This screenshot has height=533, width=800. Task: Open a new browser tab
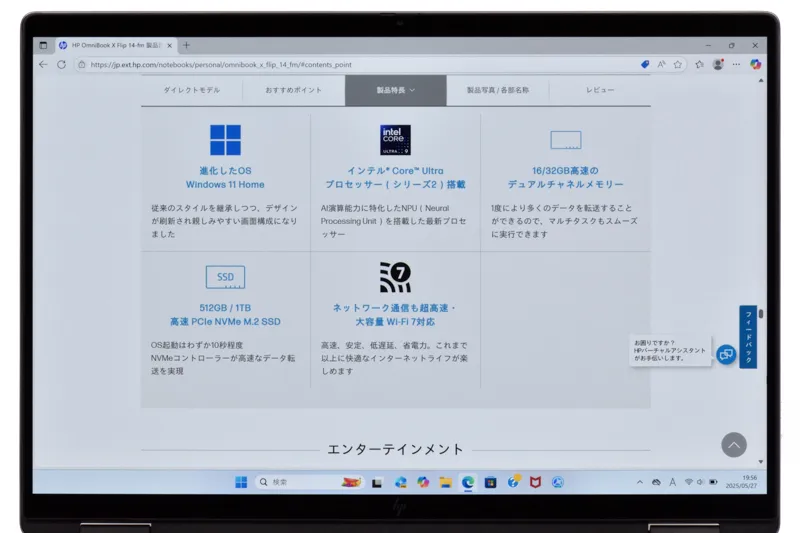tap(186, 45)
